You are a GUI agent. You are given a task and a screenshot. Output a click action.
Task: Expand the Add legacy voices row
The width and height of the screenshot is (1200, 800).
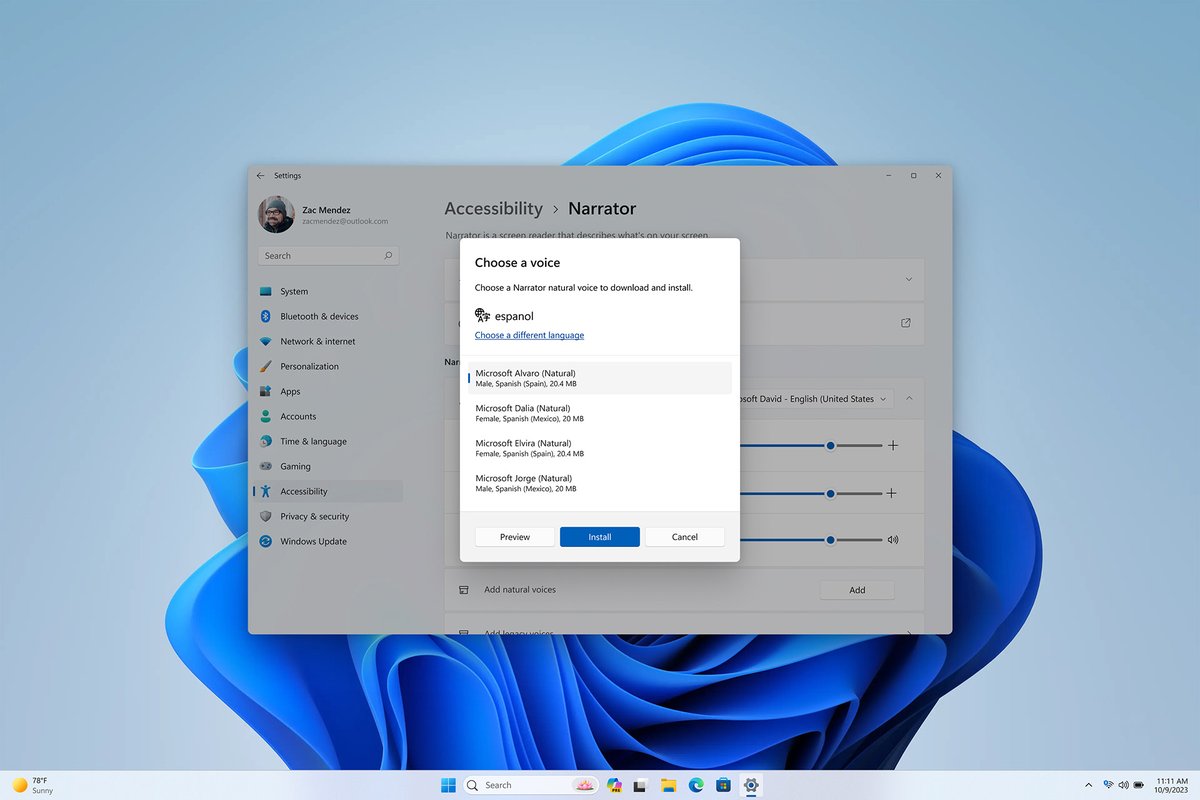click(x=909, y=632)
